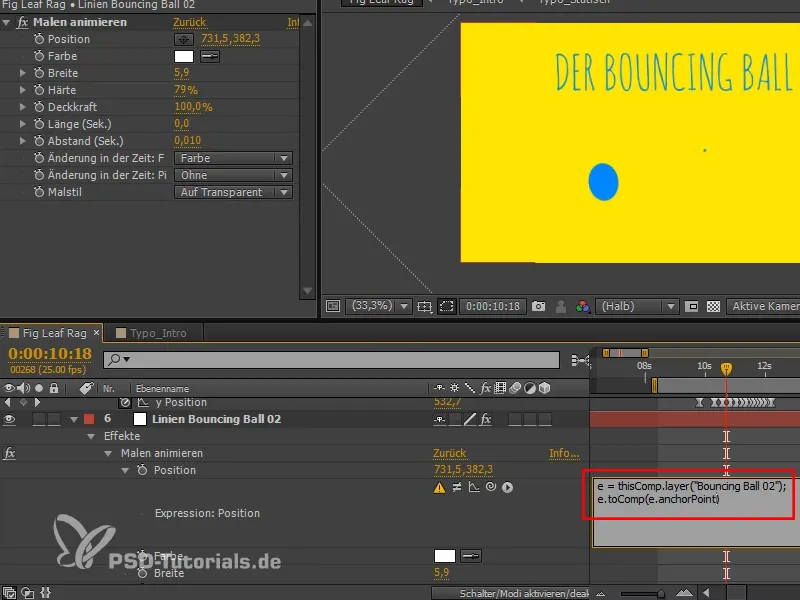Hide the Linien Bouncing Ball 02 layer
Viewport: 800px width, 600px height.
pos(8,419)
